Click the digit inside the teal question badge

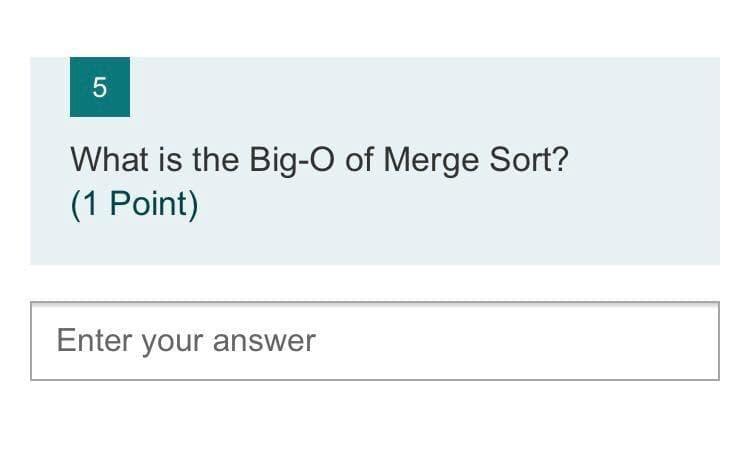pos(99,87)
